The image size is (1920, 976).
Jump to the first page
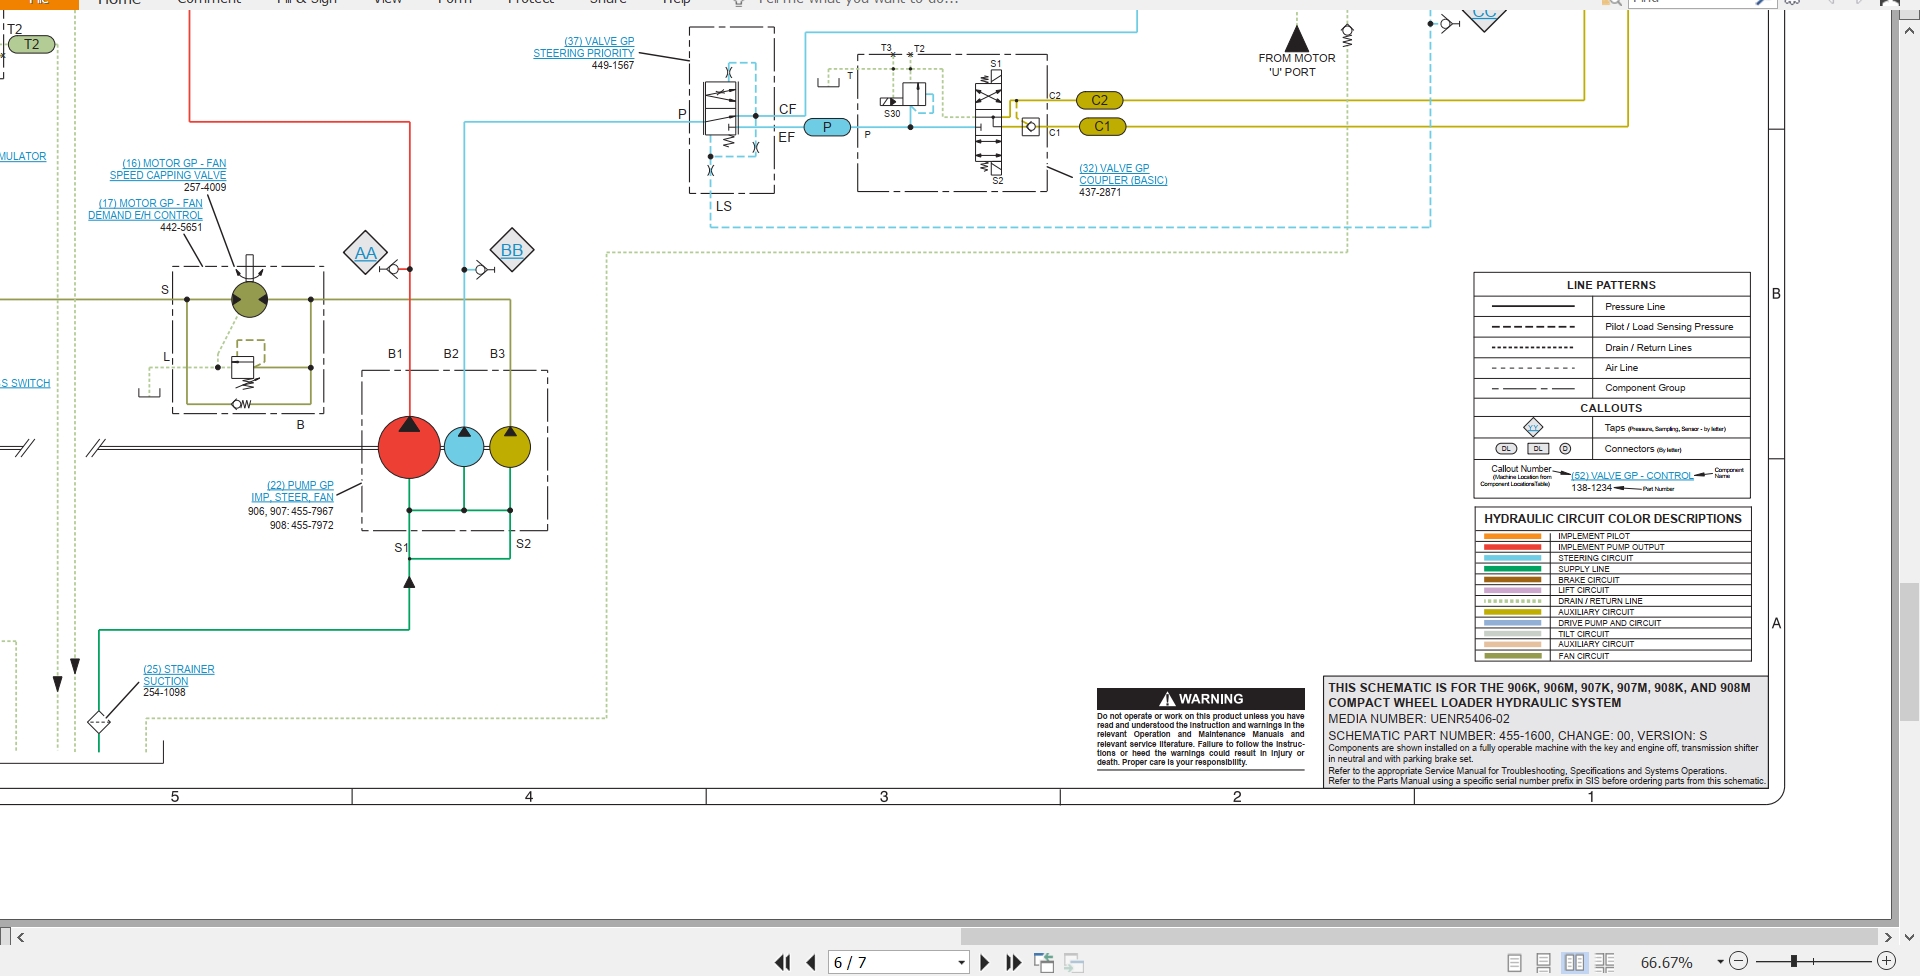point(782,962)
